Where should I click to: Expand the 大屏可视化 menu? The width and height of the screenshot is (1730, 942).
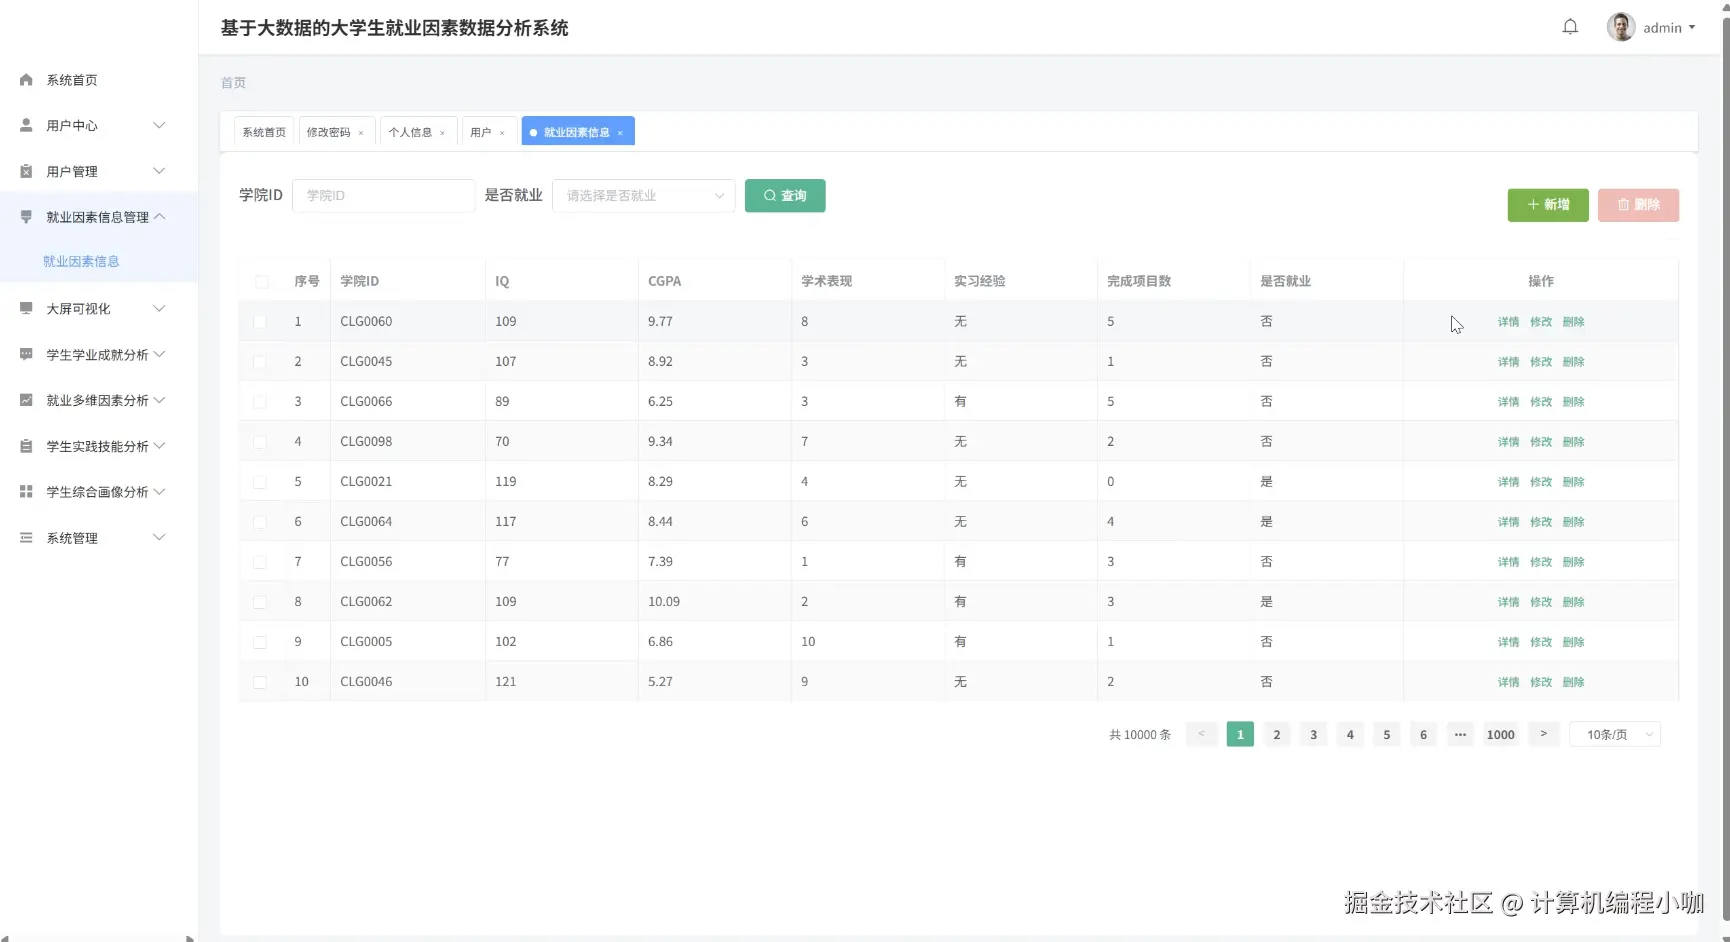pyautogui.click(x=159, y=308)
